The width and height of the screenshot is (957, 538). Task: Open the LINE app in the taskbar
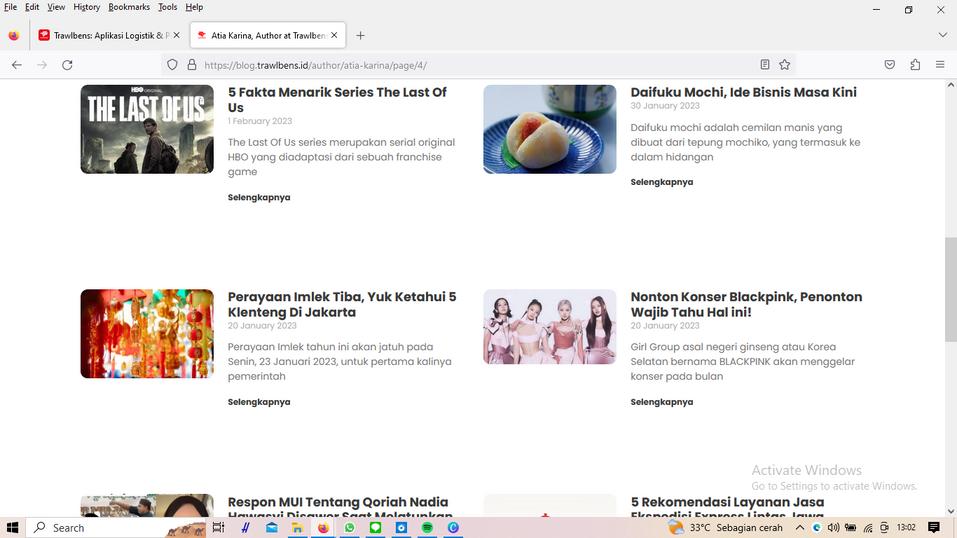click(x=375, y=528)
